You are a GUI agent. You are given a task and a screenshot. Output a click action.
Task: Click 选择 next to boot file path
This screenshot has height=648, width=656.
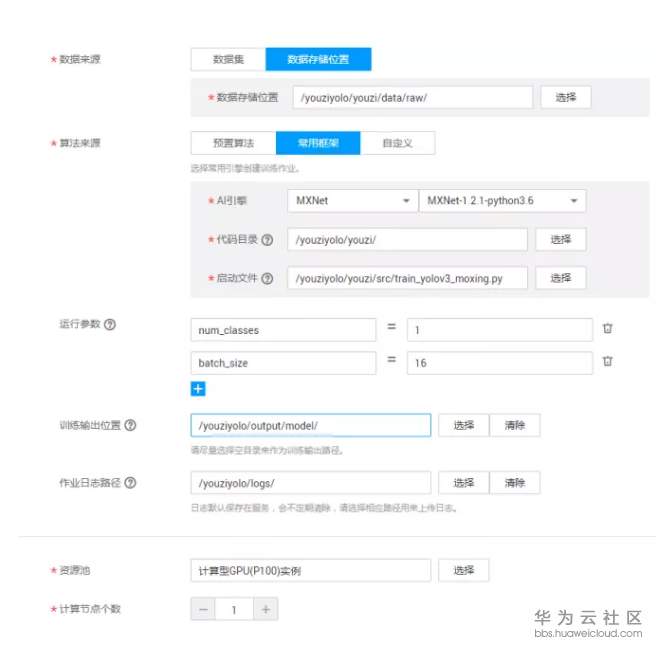point(561,278)
